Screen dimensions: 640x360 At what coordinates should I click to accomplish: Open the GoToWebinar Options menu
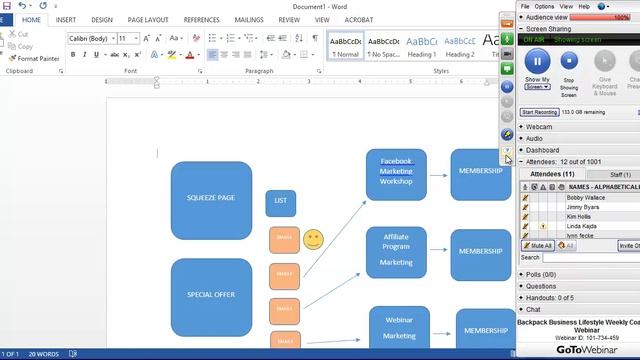coord(544,7)
